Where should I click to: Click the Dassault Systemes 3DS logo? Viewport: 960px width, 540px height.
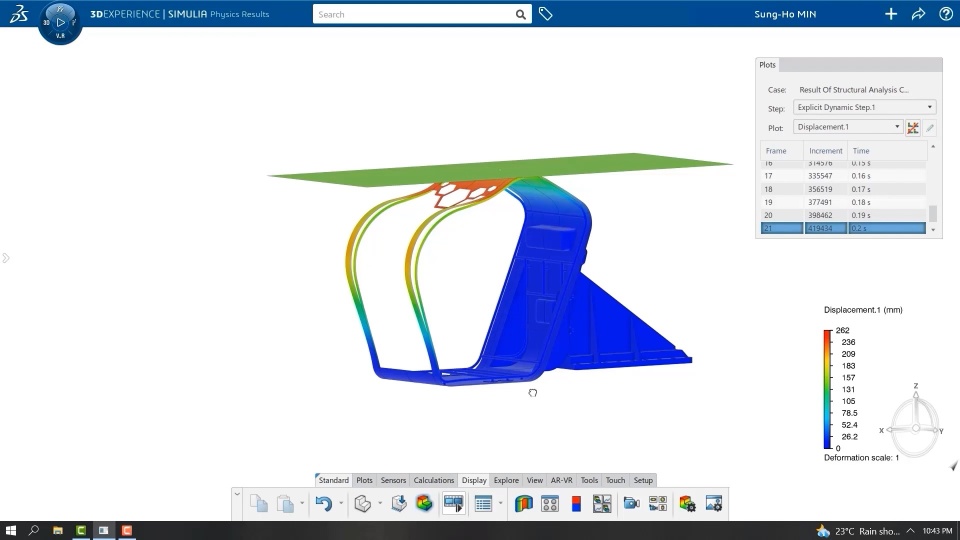(19, 13)
